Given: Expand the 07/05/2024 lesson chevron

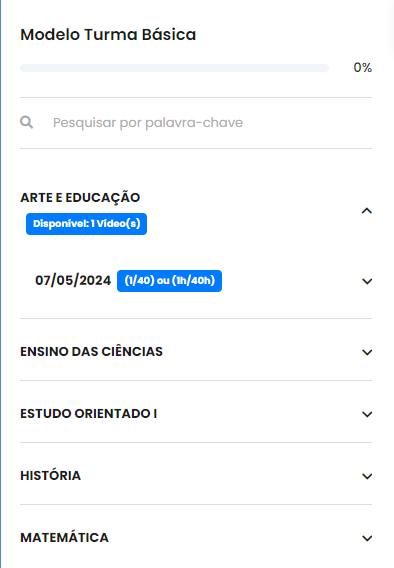Looking at the screenshot, I should [367, 281].
